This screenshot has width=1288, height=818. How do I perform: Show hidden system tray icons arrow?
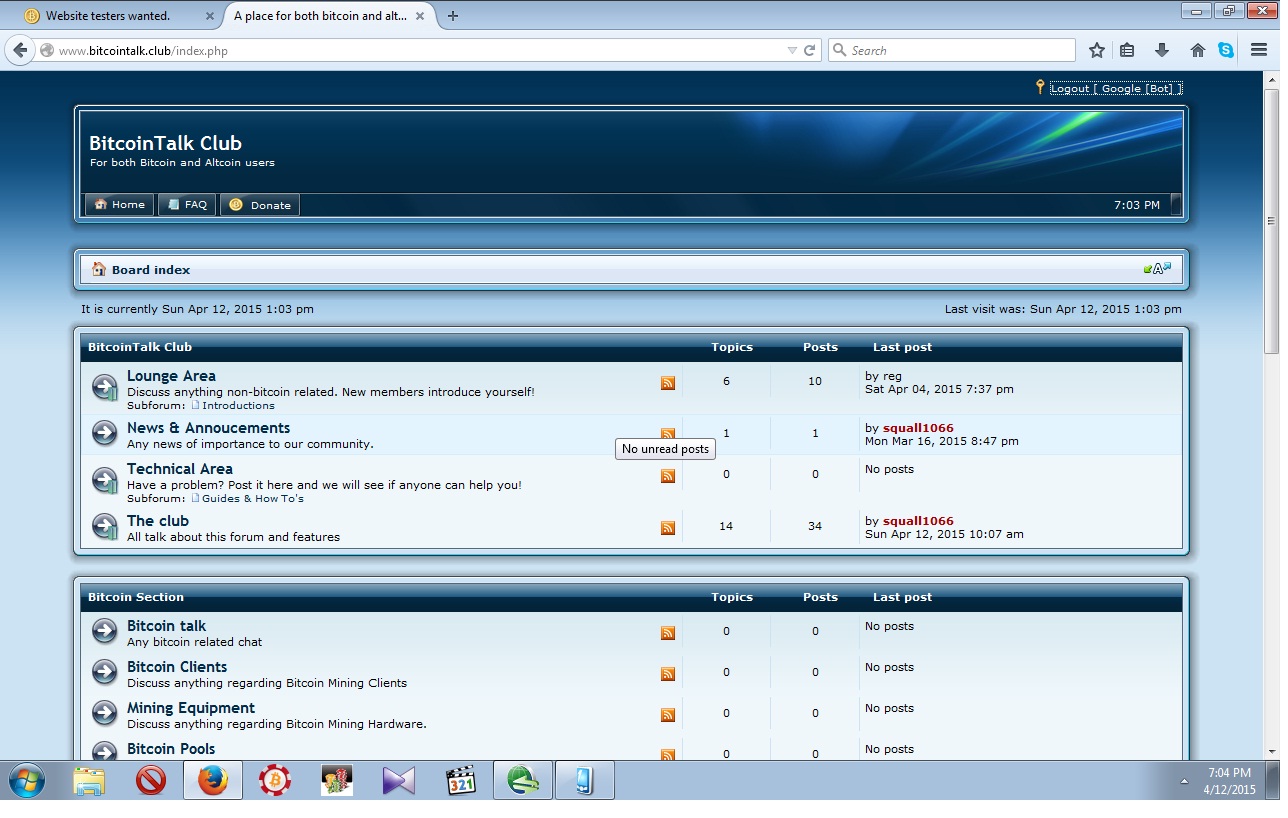[1184, 781]
